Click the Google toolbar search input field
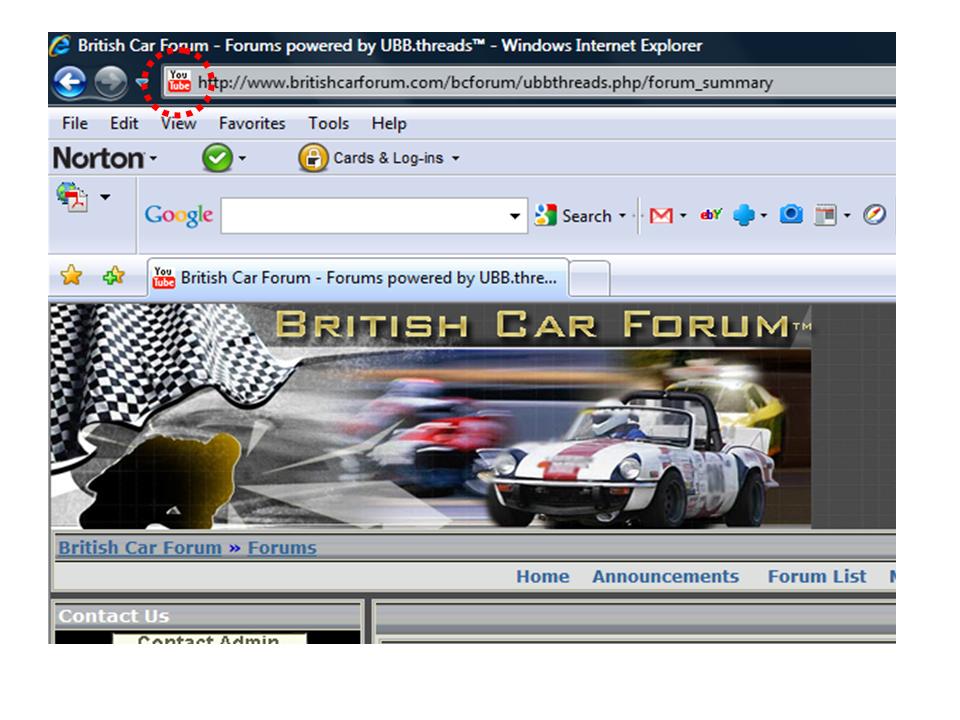 (x=364, y=216)
